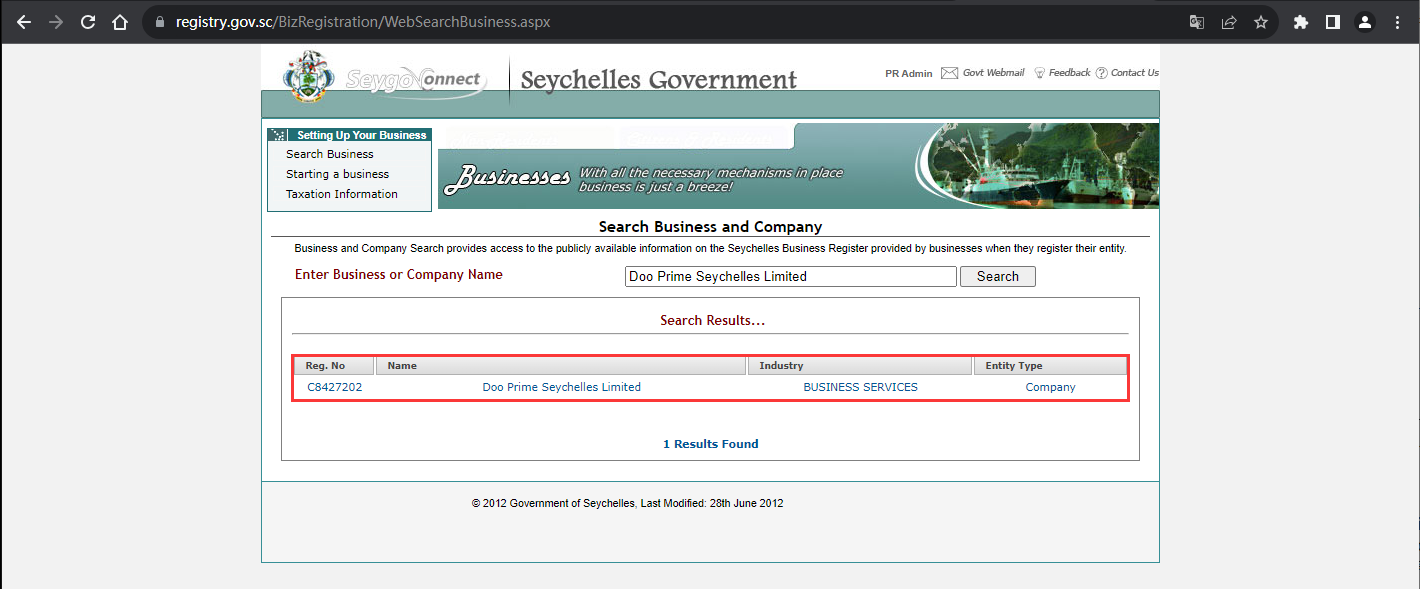View site info via padlock icon
The height and width of the screenshot is (589, 1420).
[x=160, y=22]
